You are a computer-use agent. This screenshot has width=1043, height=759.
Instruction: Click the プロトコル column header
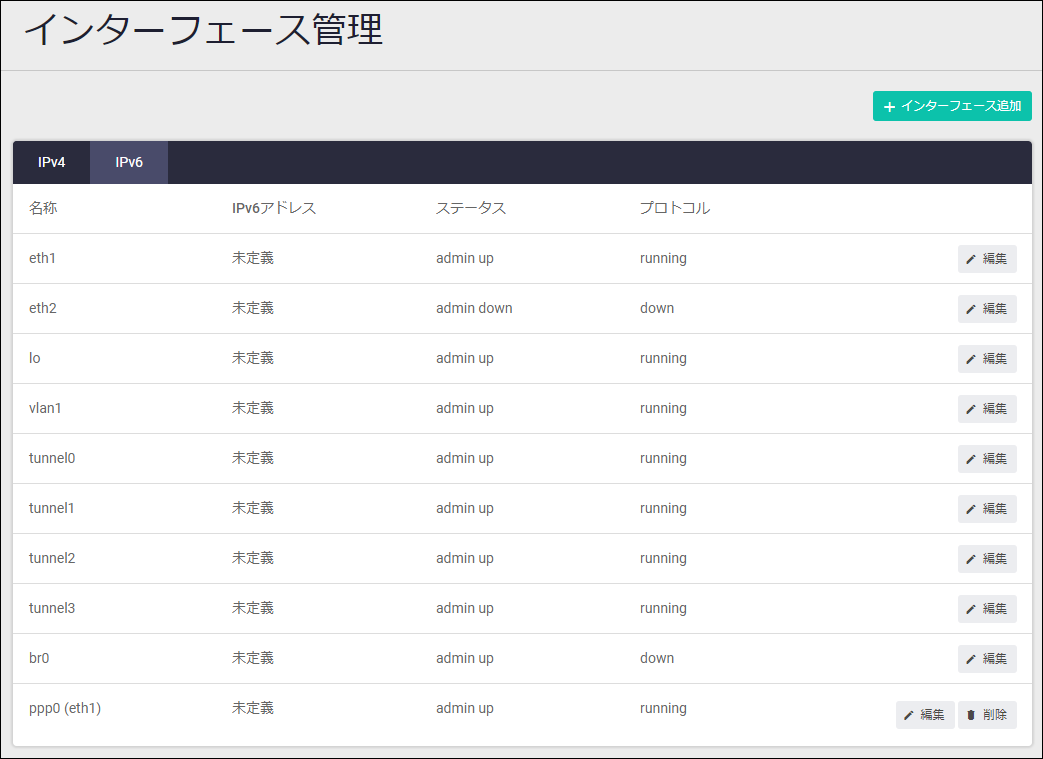(675, 208)
